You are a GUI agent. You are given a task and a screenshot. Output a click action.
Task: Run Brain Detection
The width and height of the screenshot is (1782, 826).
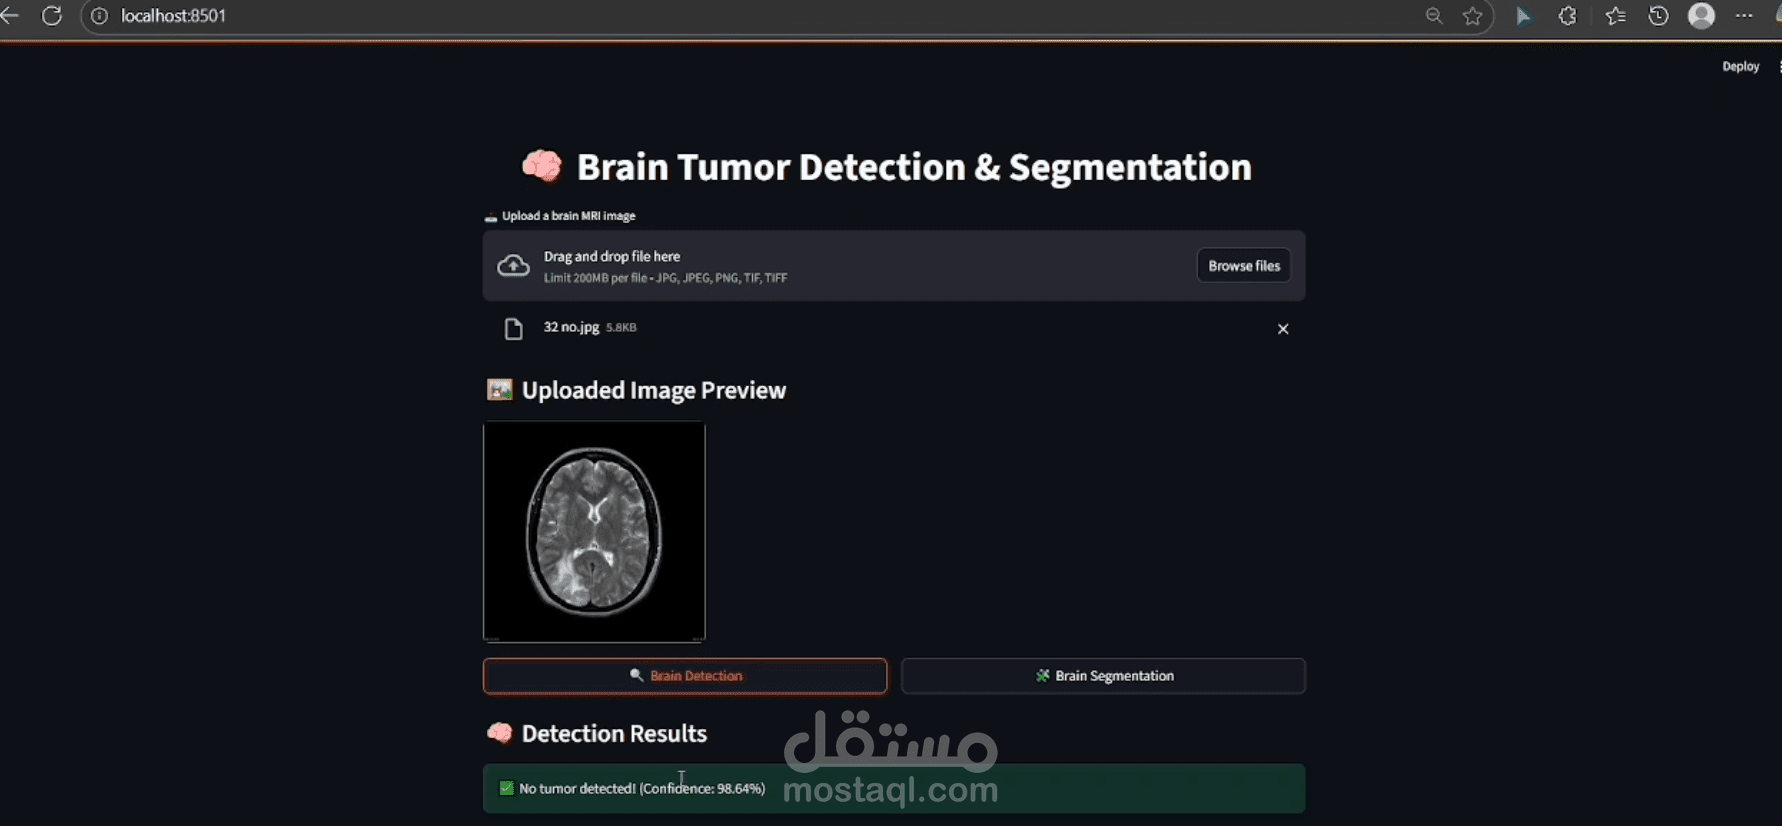pyautogui.click(x=685, y=676)
